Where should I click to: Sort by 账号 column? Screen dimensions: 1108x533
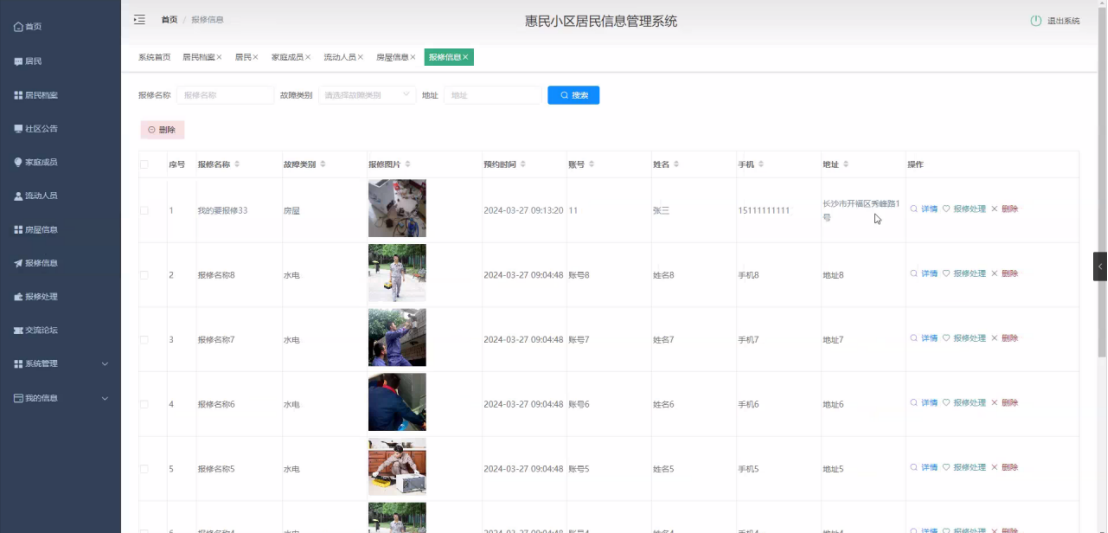pos(591,164)
